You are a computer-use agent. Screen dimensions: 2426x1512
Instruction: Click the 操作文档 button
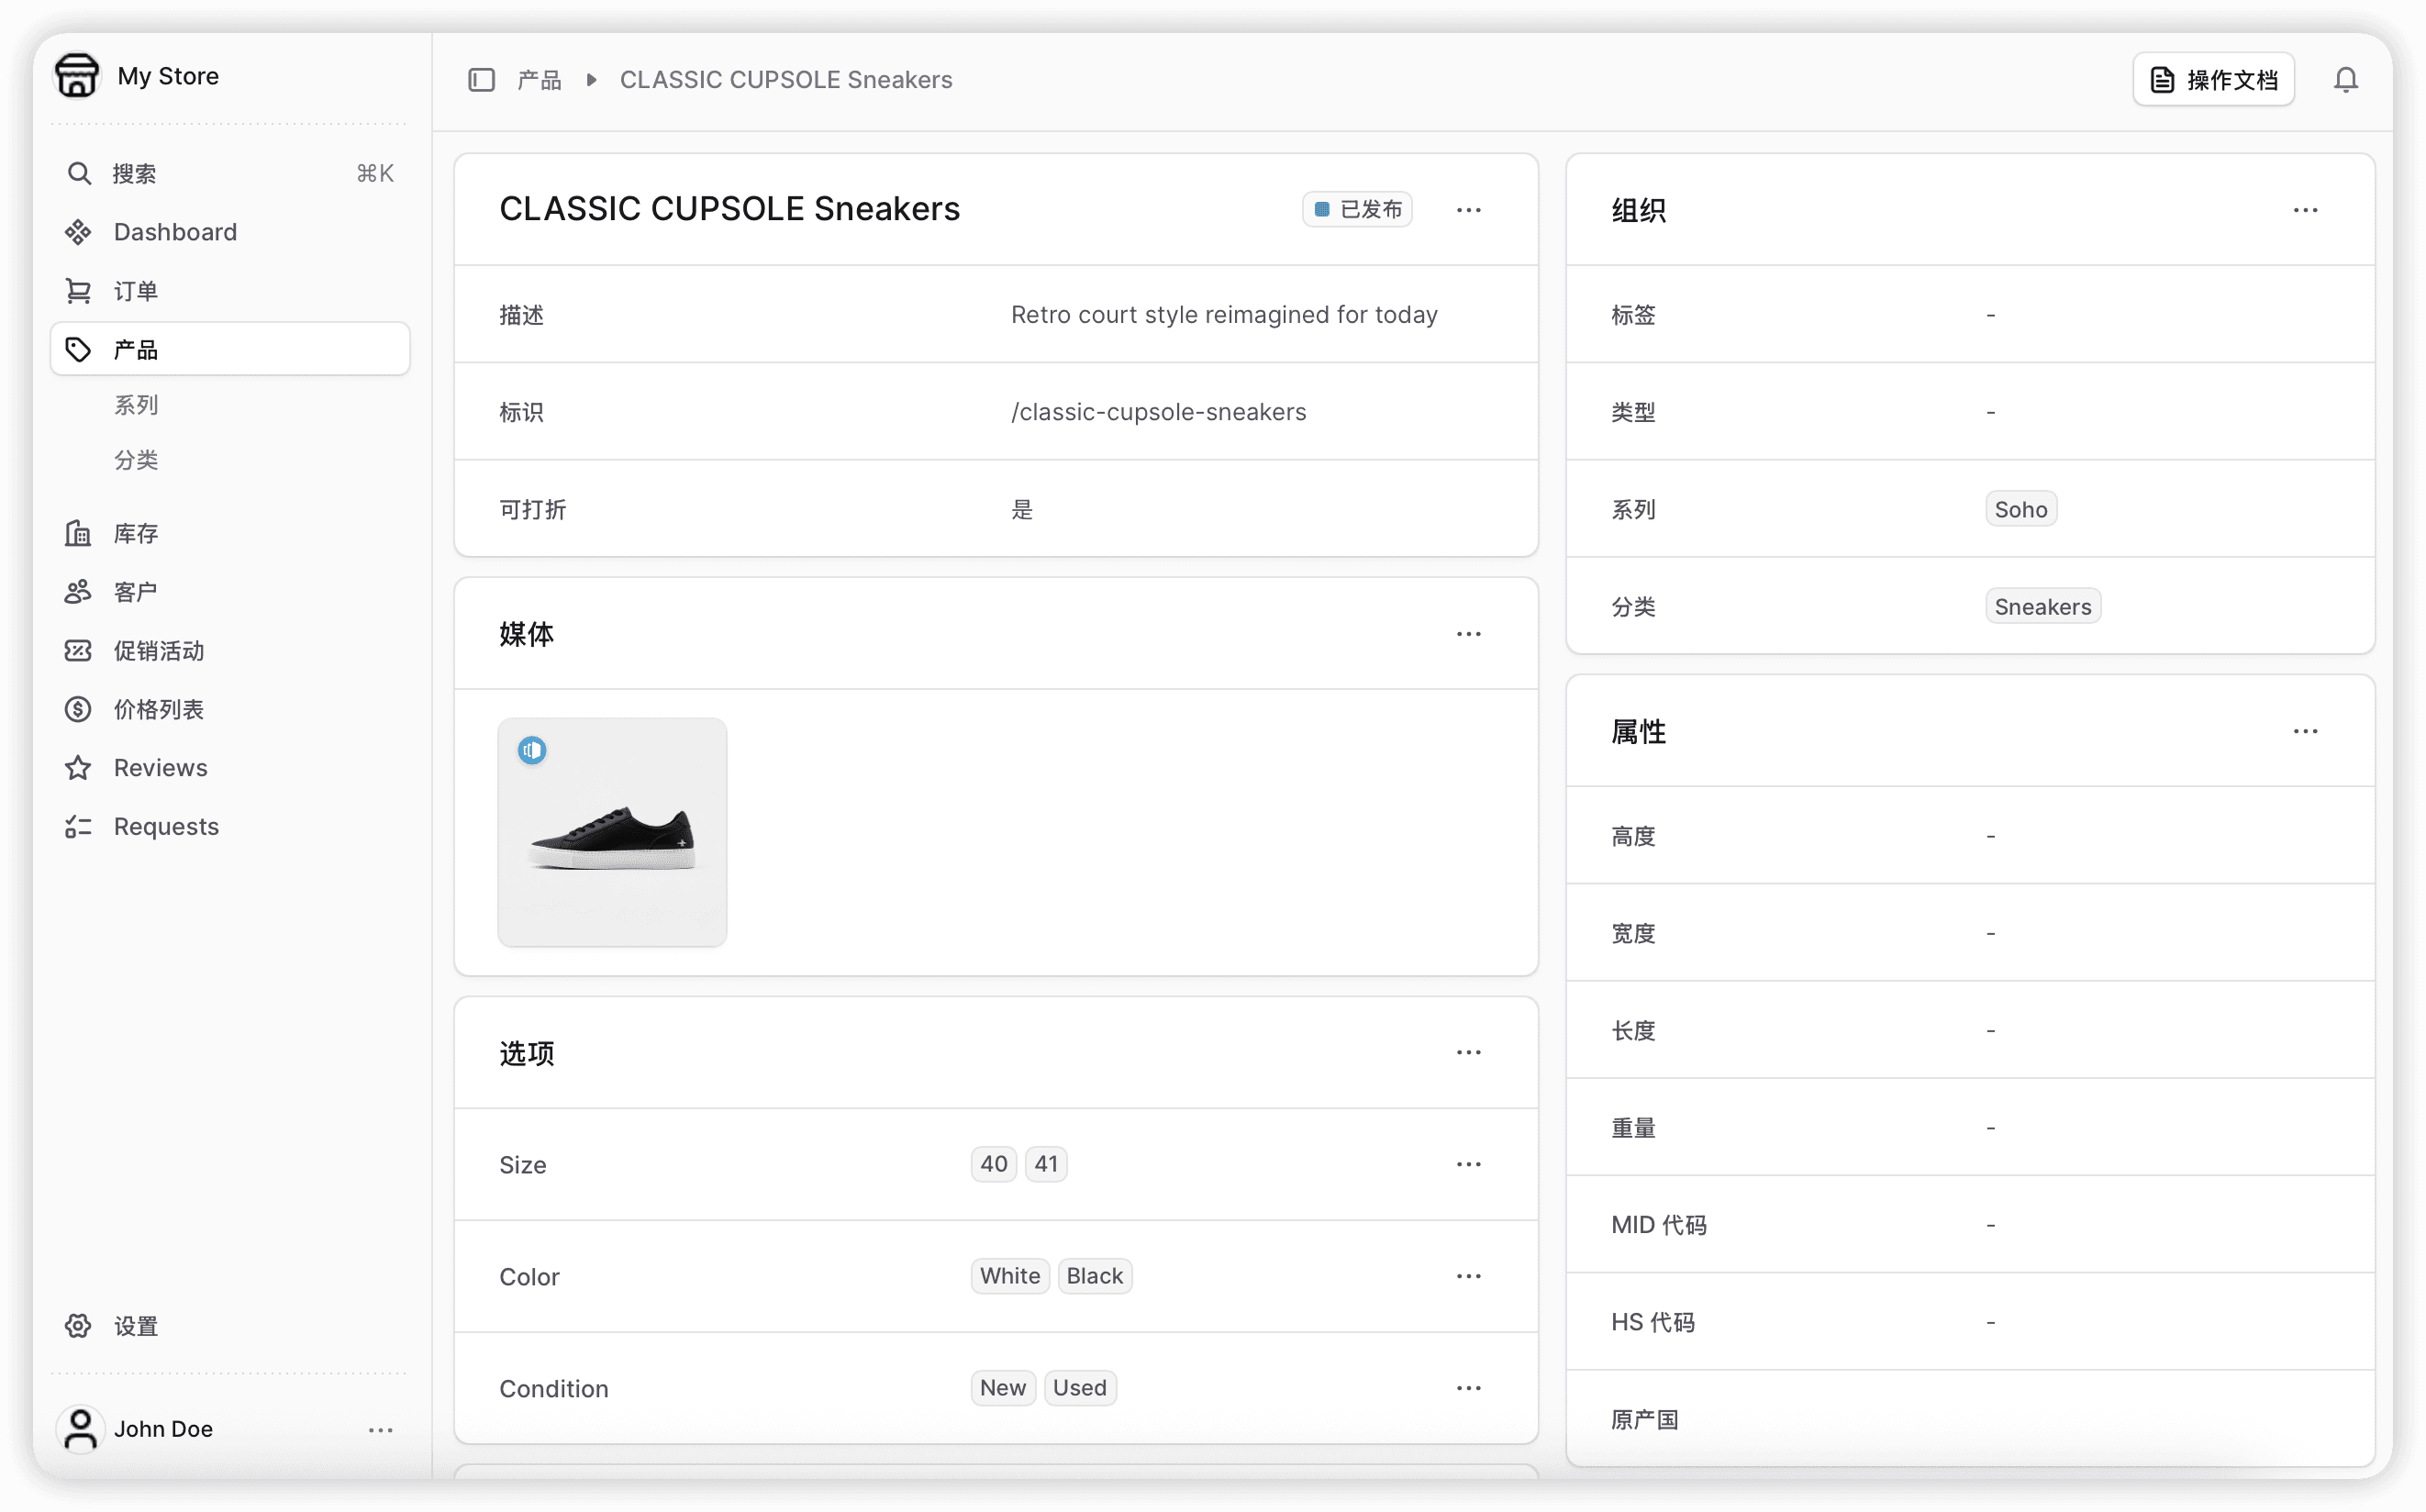2213,80
